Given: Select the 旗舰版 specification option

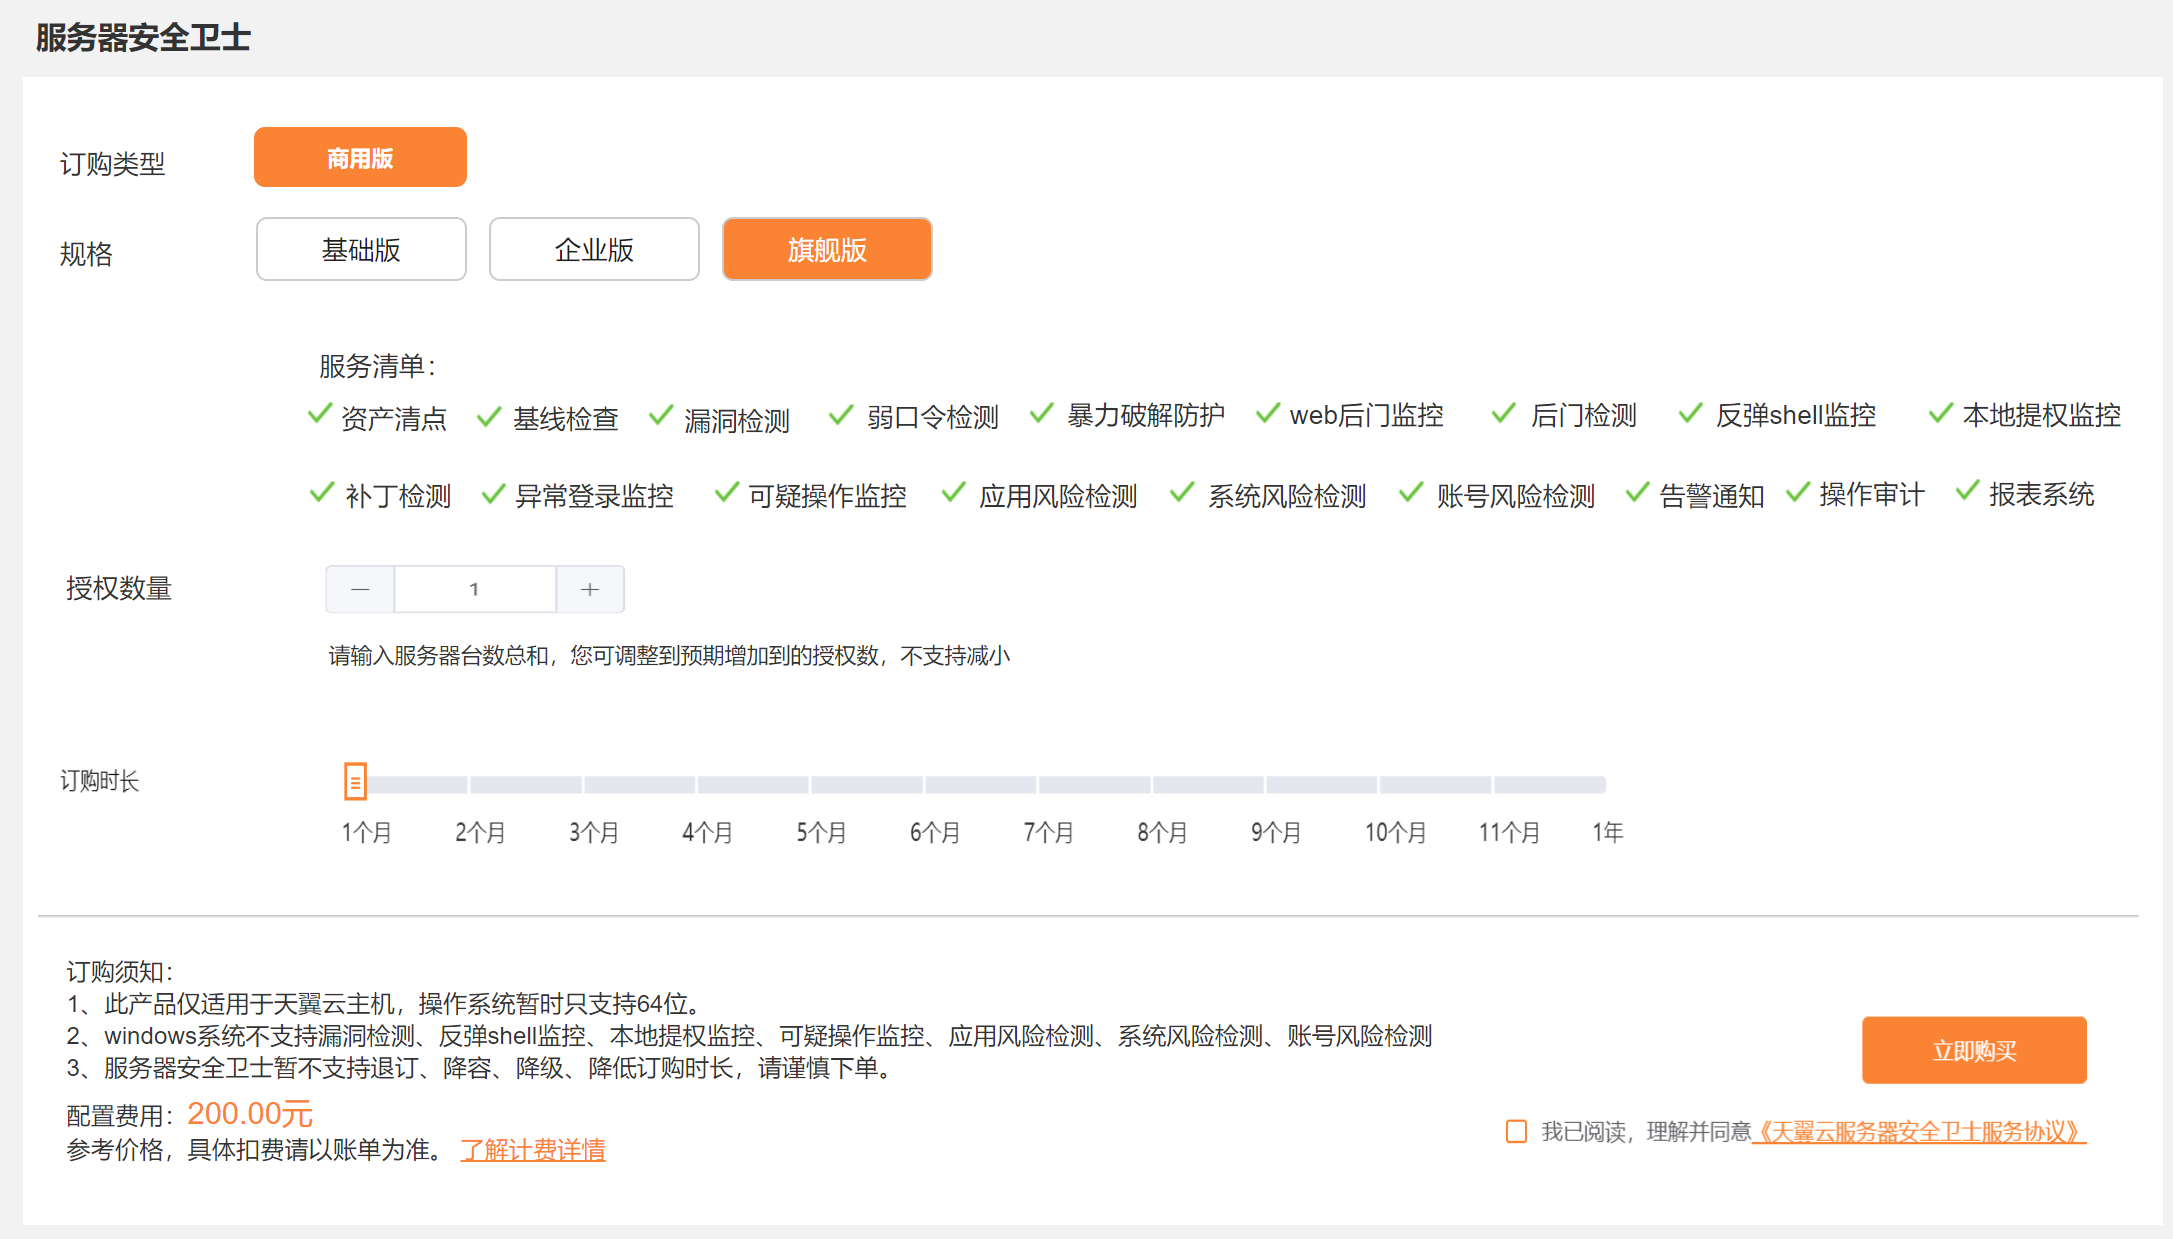Looking at the screenshot, I should [827, 250].
